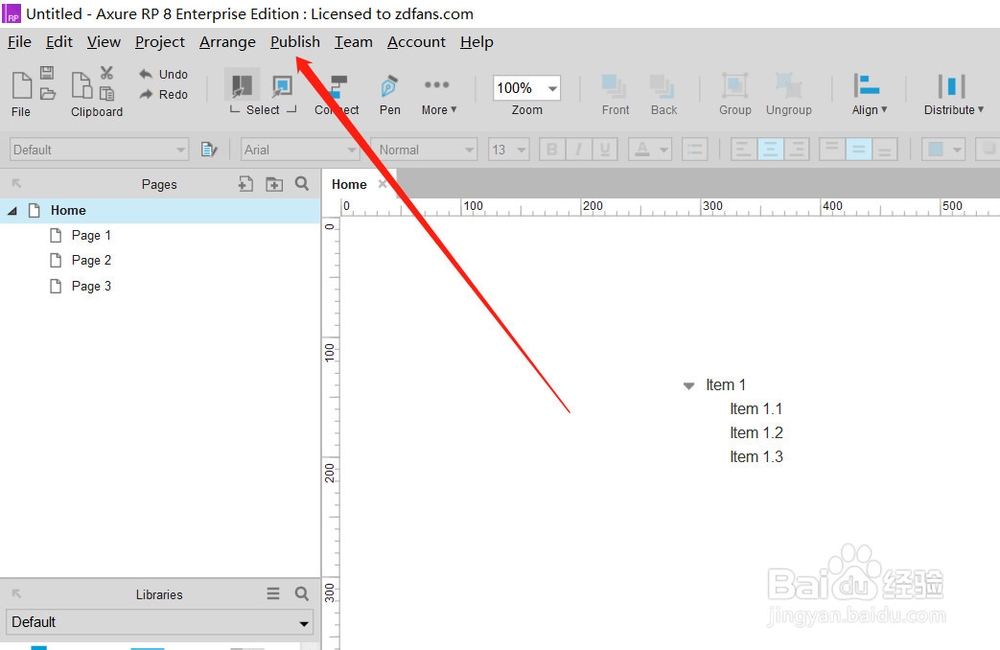Open the Project menu
Screen dimensions: 1000x650
tap(159, 42)
